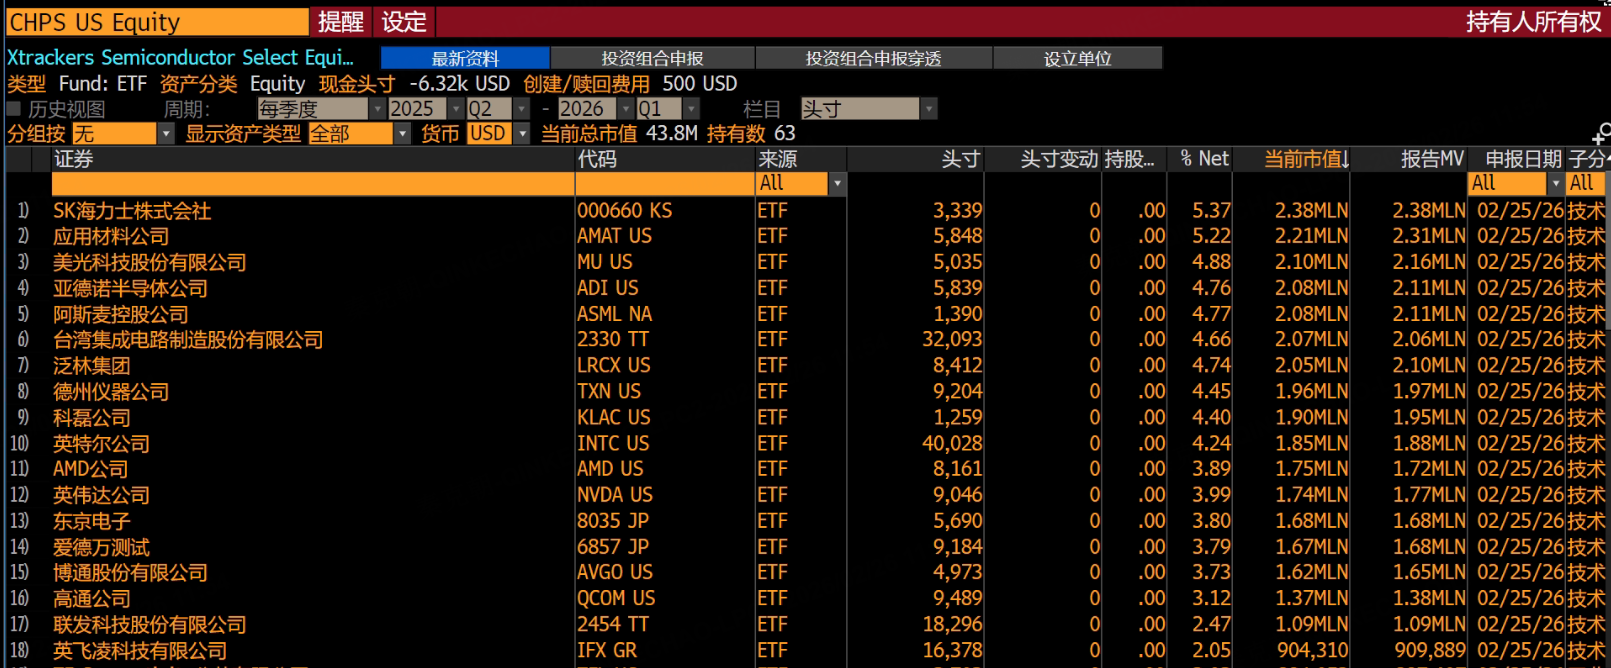Open the 提醒 menu
This screenshot has width=1611, height=668.
tap(340, 22)
